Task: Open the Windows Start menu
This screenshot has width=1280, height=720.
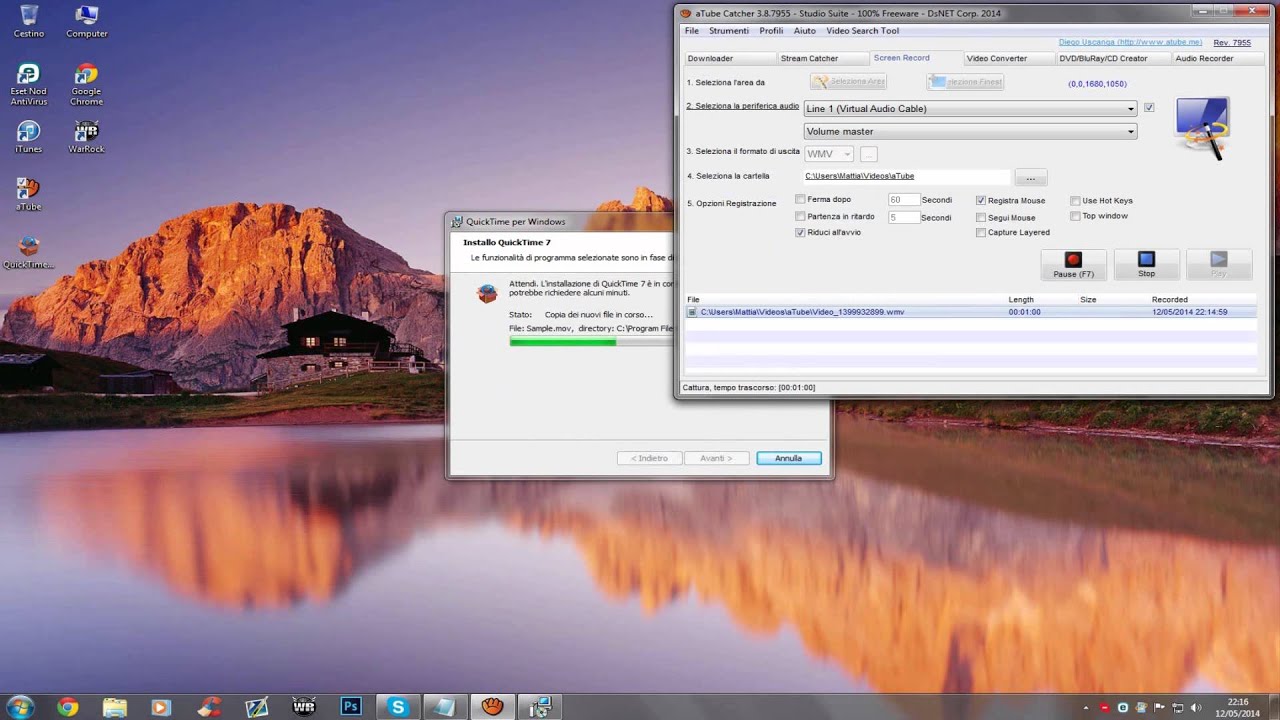Action: (20, 707)
